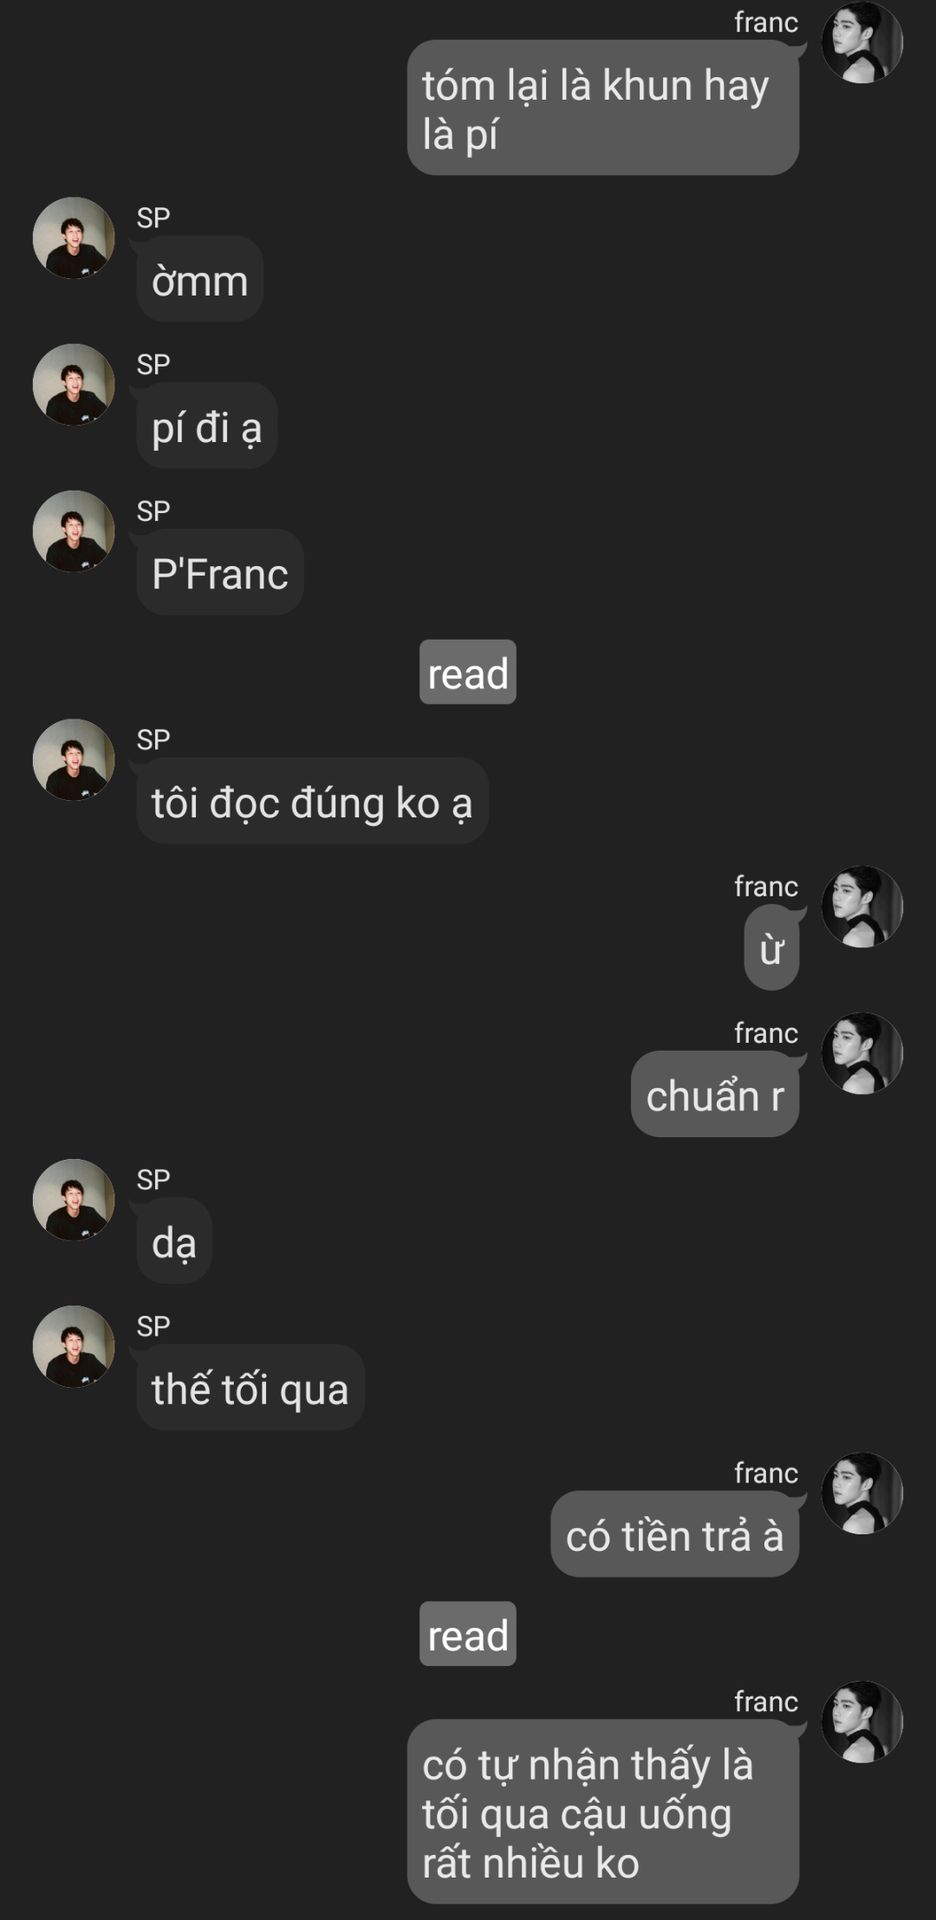The width and height of the screenshot is (936, 1920).
Task: Tap SP's avatar beside 'tôi đọc đúng ko ạ'
Action: tap(74, 760)
